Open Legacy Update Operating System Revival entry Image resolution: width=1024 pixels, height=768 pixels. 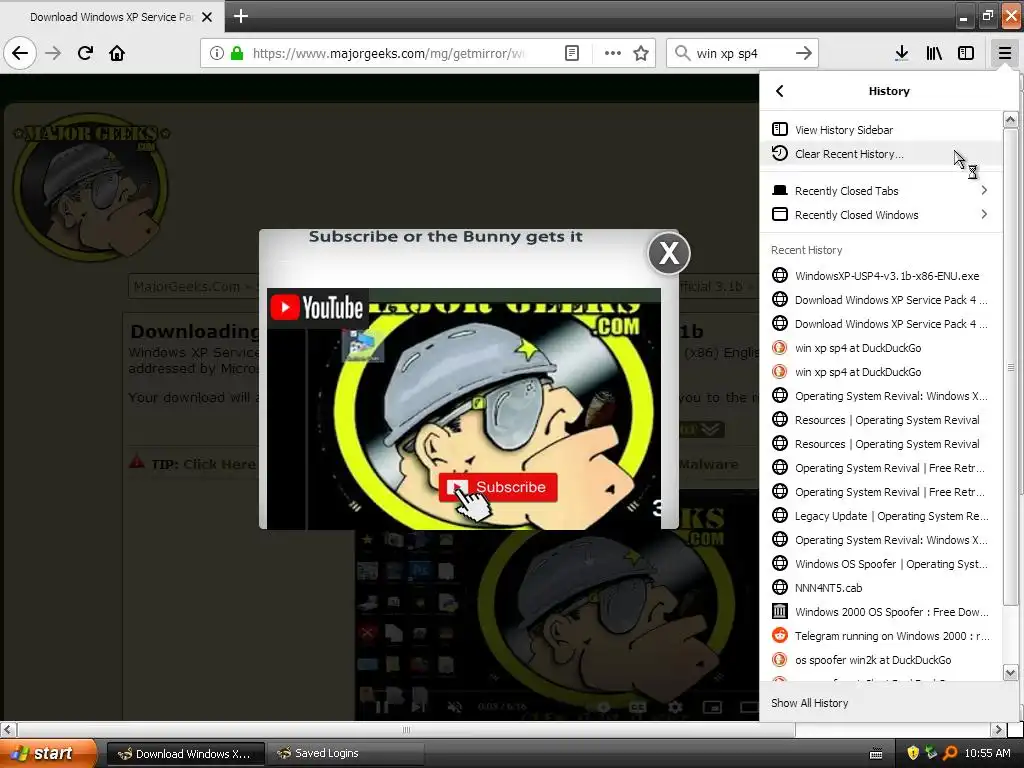coord(881,516)
